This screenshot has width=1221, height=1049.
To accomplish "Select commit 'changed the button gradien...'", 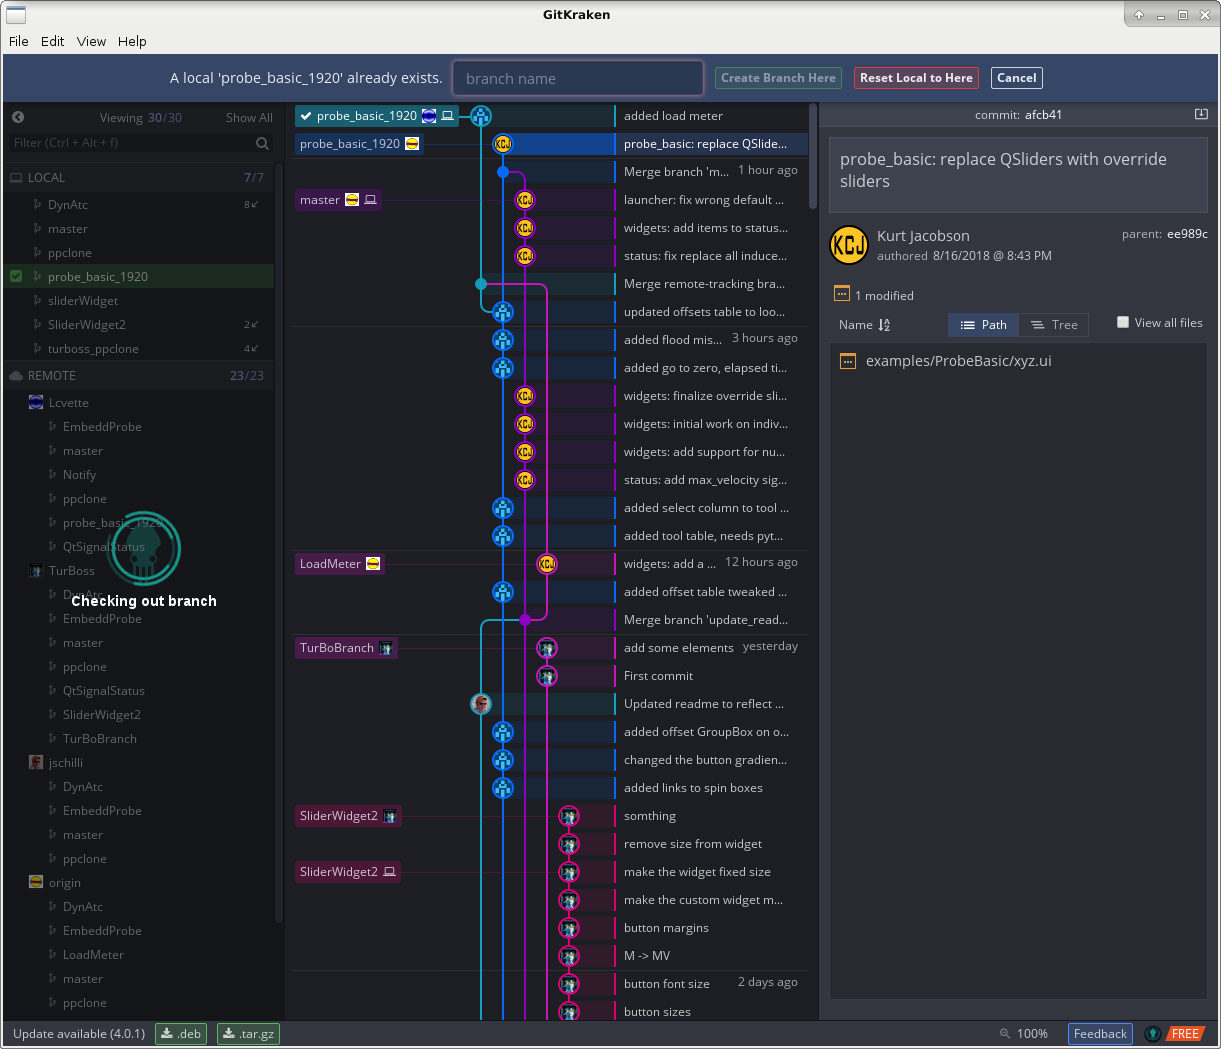I will [x=706, y=760].
